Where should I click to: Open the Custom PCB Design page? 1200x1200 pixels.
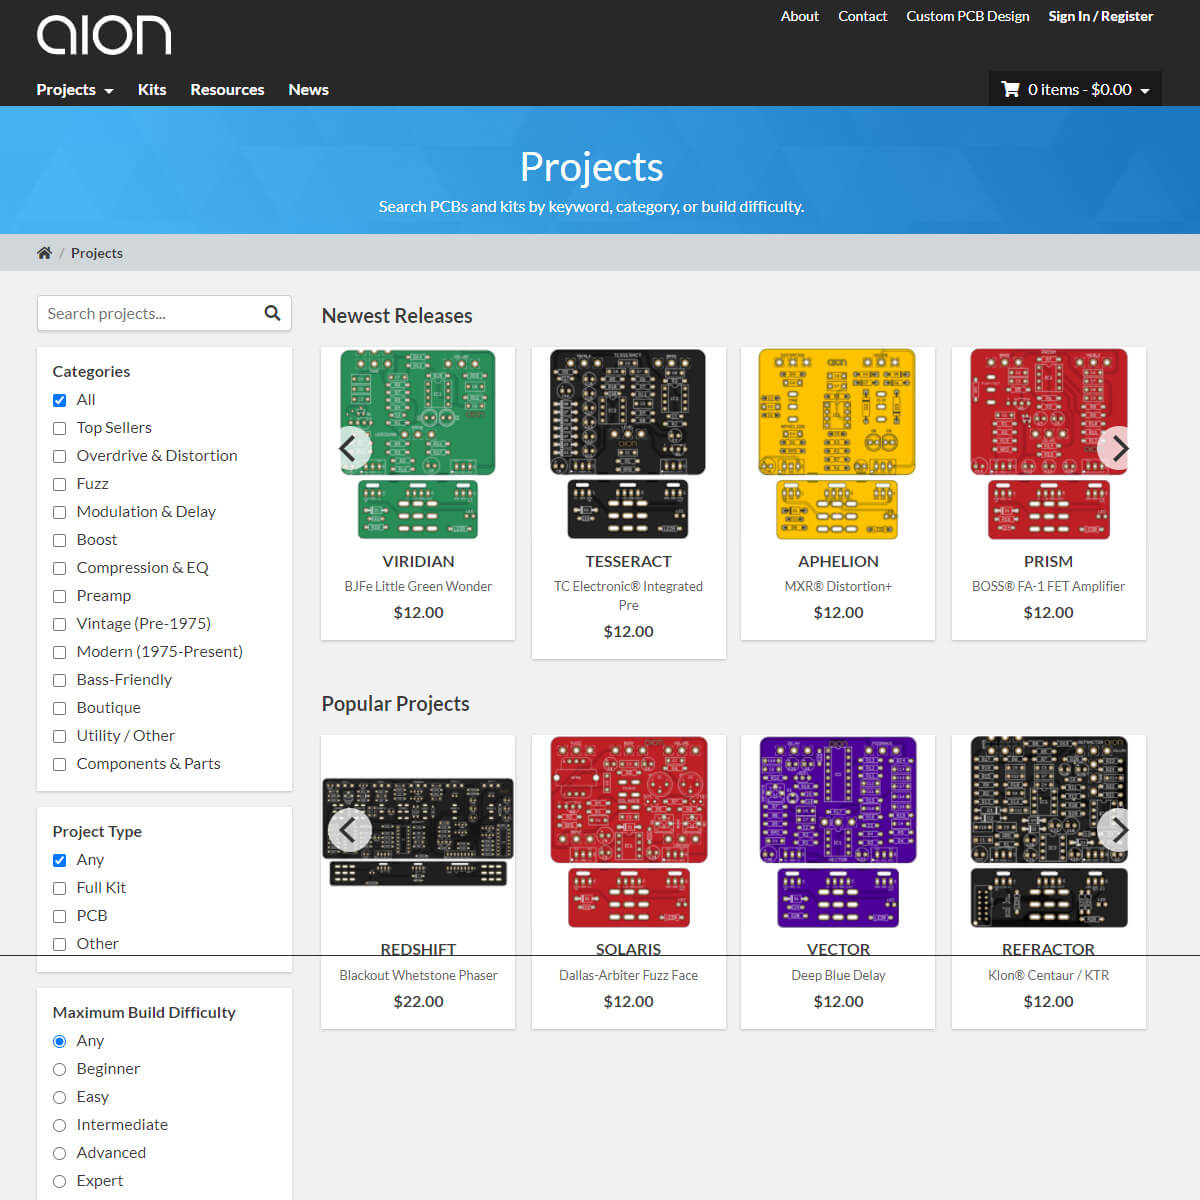tap(967, 16)
